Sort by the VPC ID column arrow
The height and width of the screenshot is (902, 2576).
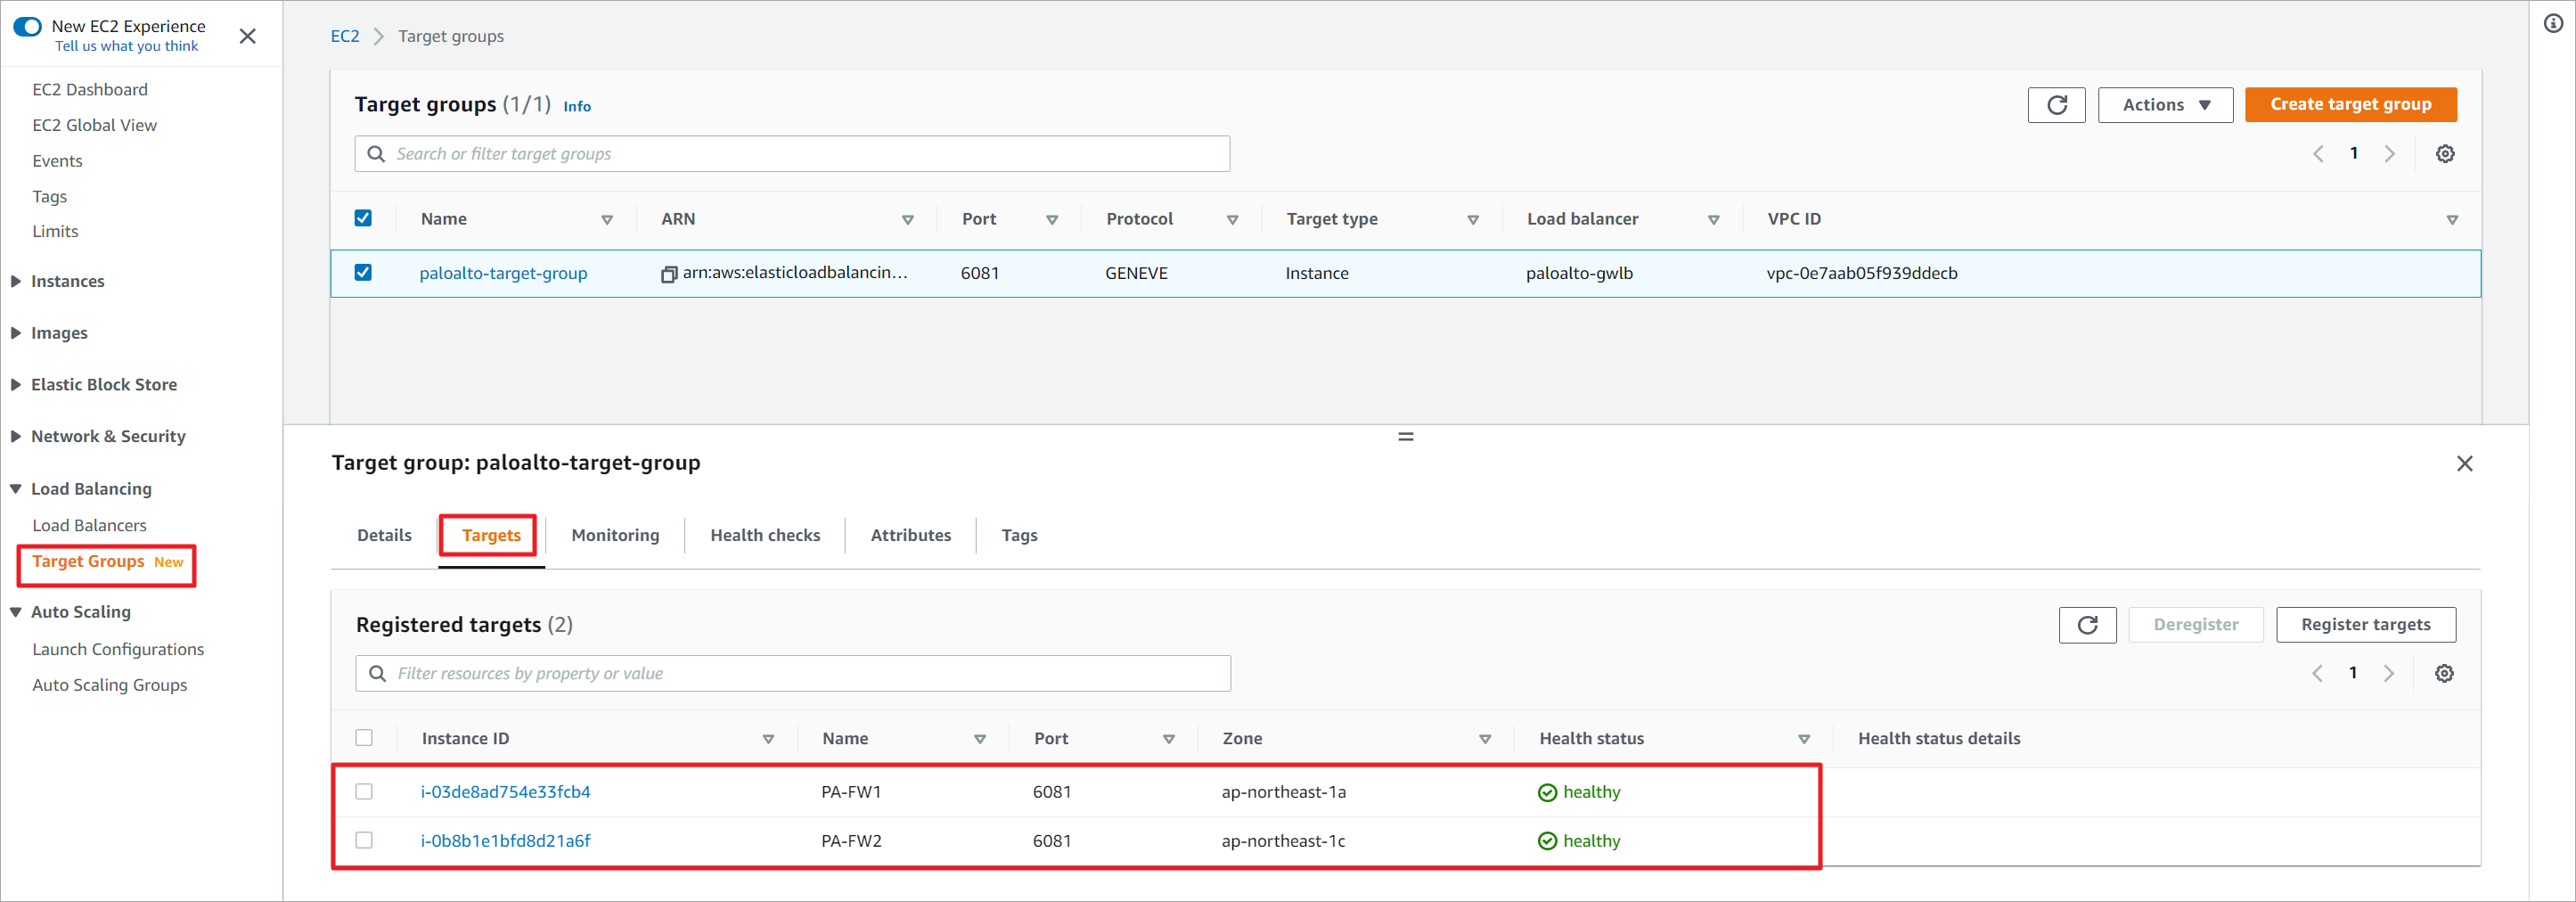pos(2453,220)
